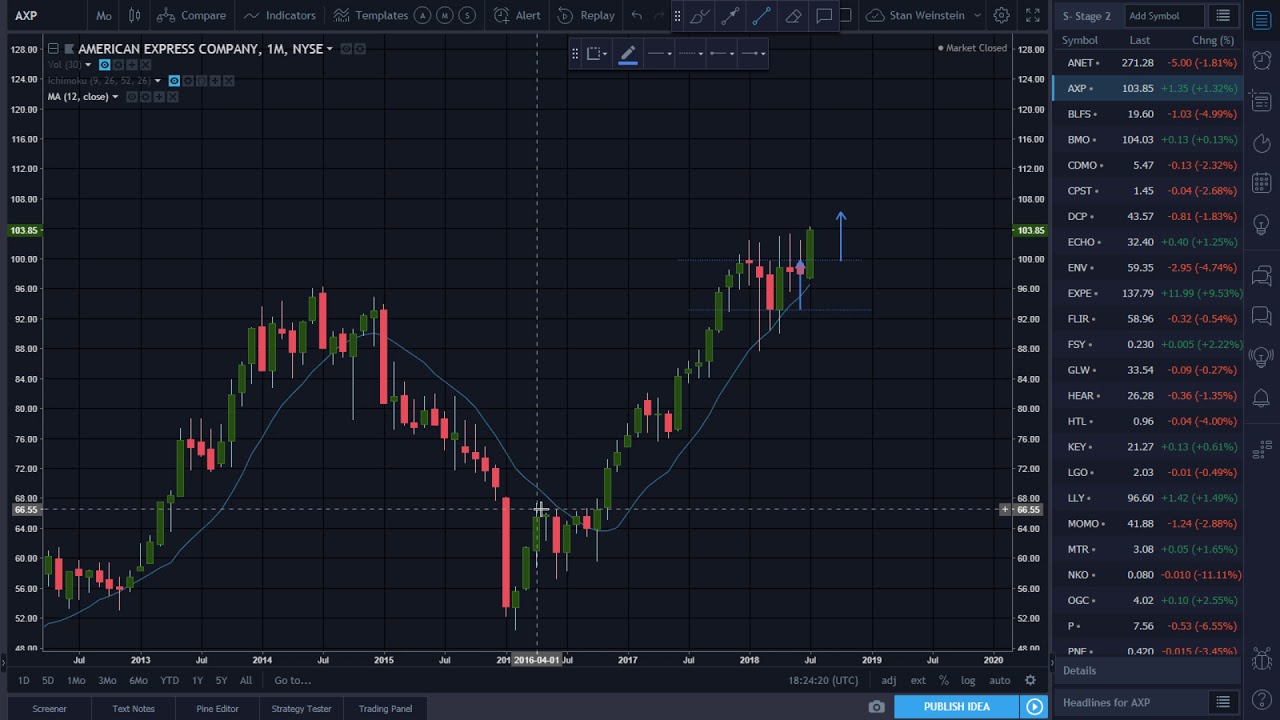Enter fullscreen chart mode
The height and width of the screenshot is (720, 1280).
(x=1033, y=15)
